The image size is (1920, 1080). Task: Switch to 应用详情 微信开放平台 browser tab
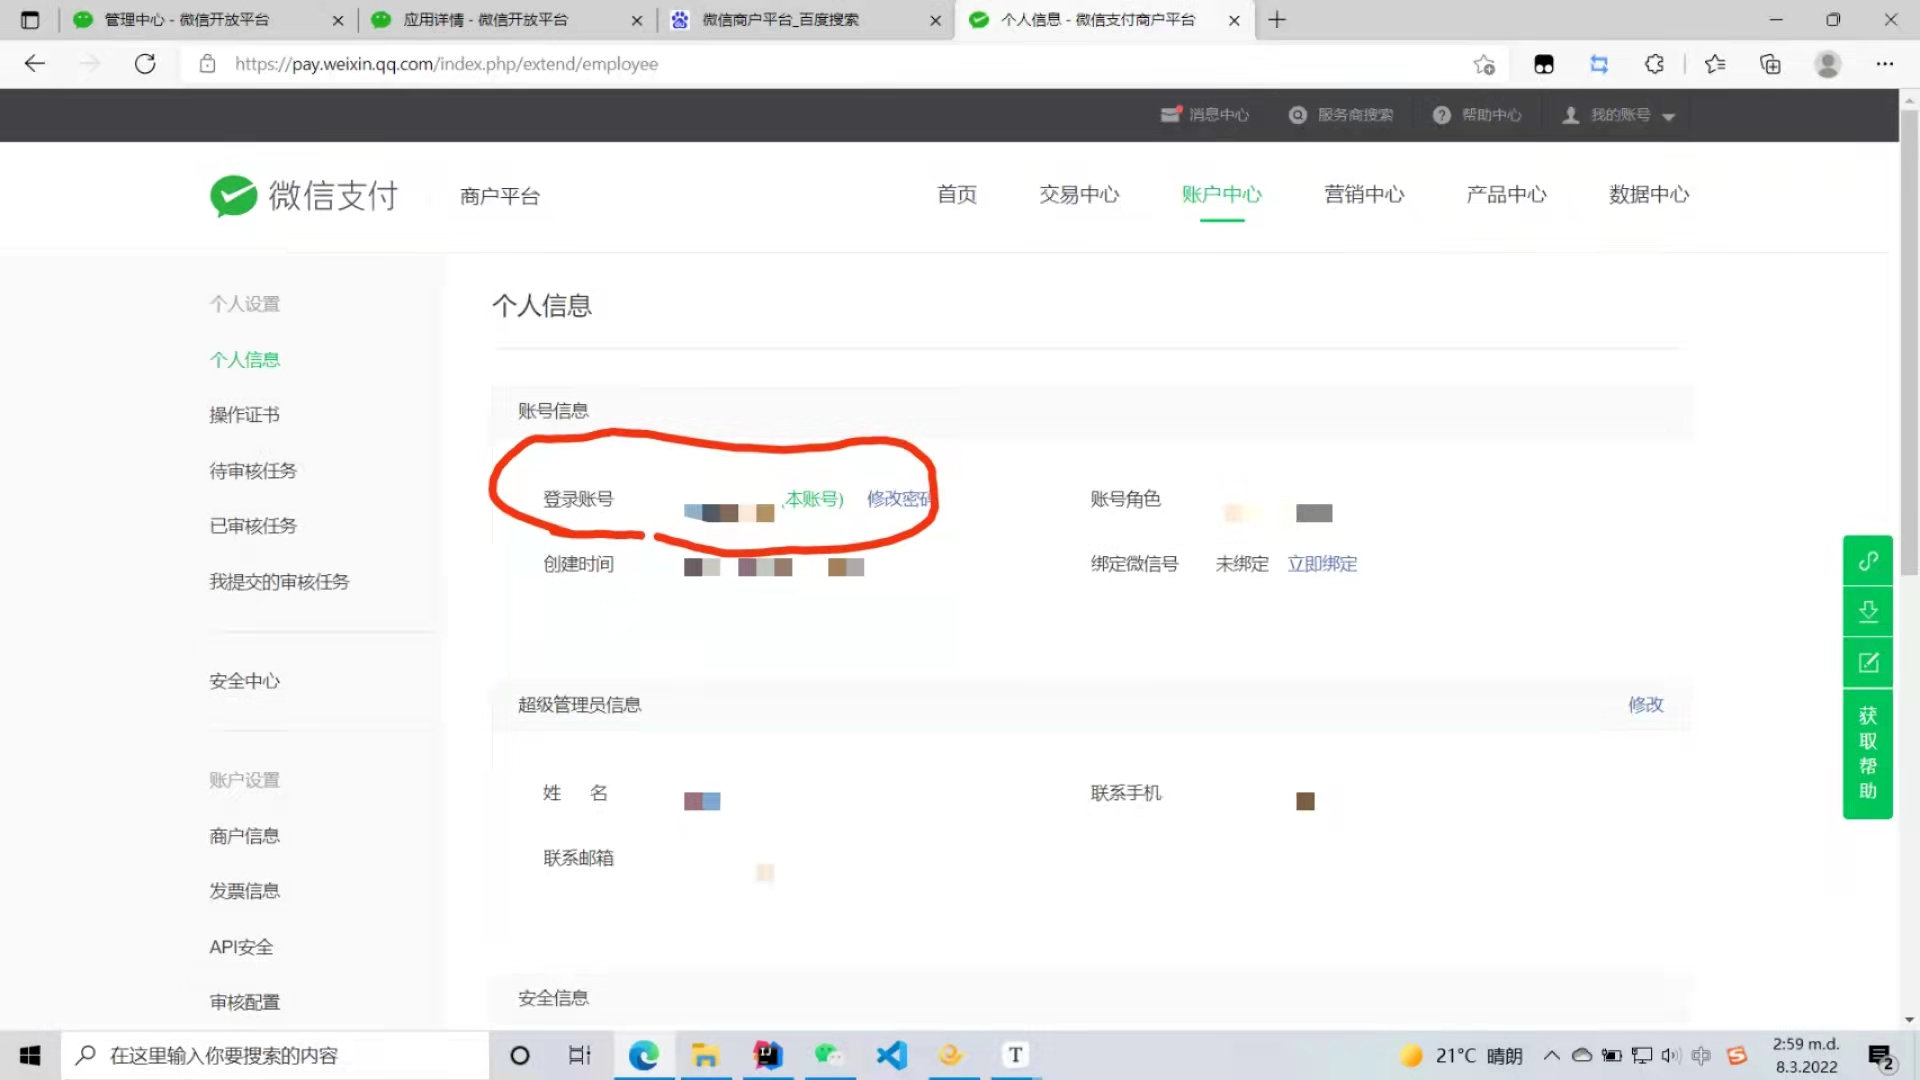(x=507, y=20)
